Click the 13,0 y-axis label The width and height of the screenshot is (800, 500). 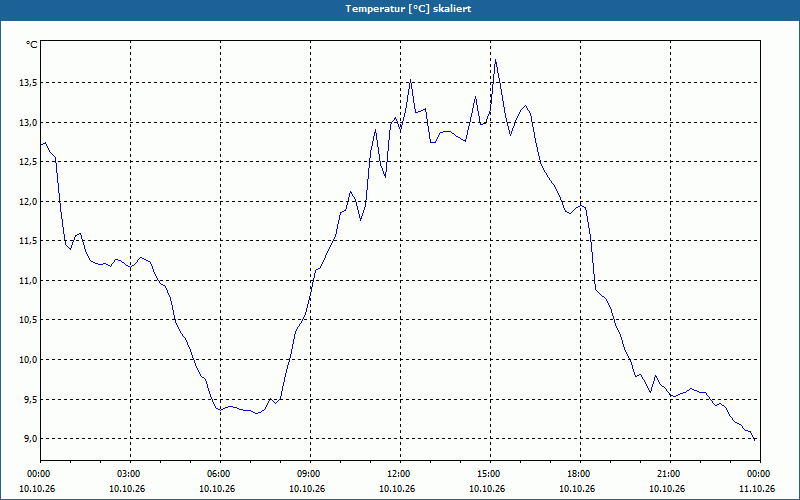[28, 123]
